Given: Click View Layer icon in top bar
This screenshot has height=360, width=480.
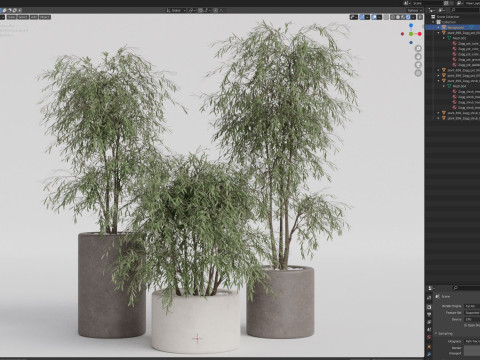Looking at the screenshot, I should [460, 3].
